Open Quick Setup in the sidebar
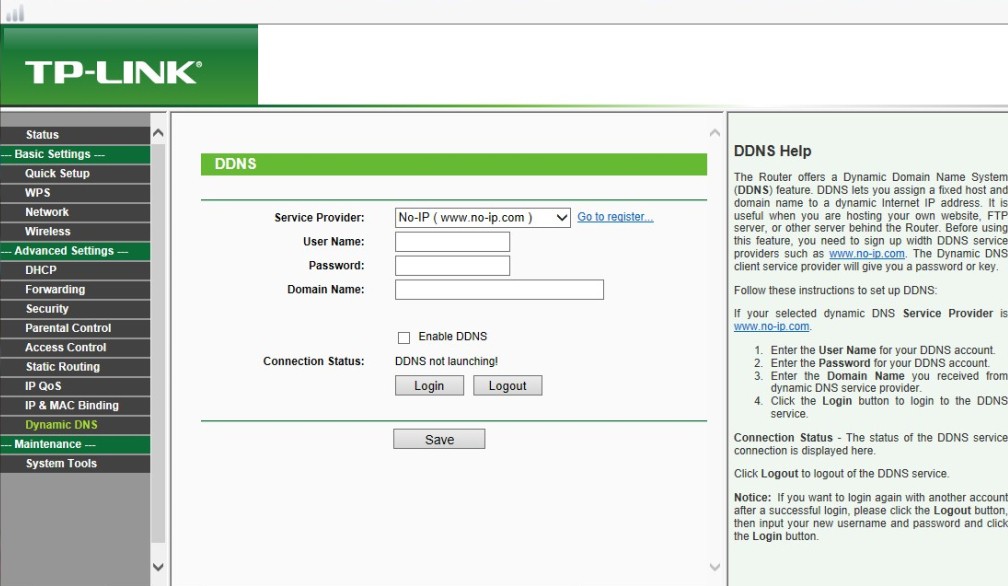Screen dimensions: 1008x586 click(x=75, y=173)
